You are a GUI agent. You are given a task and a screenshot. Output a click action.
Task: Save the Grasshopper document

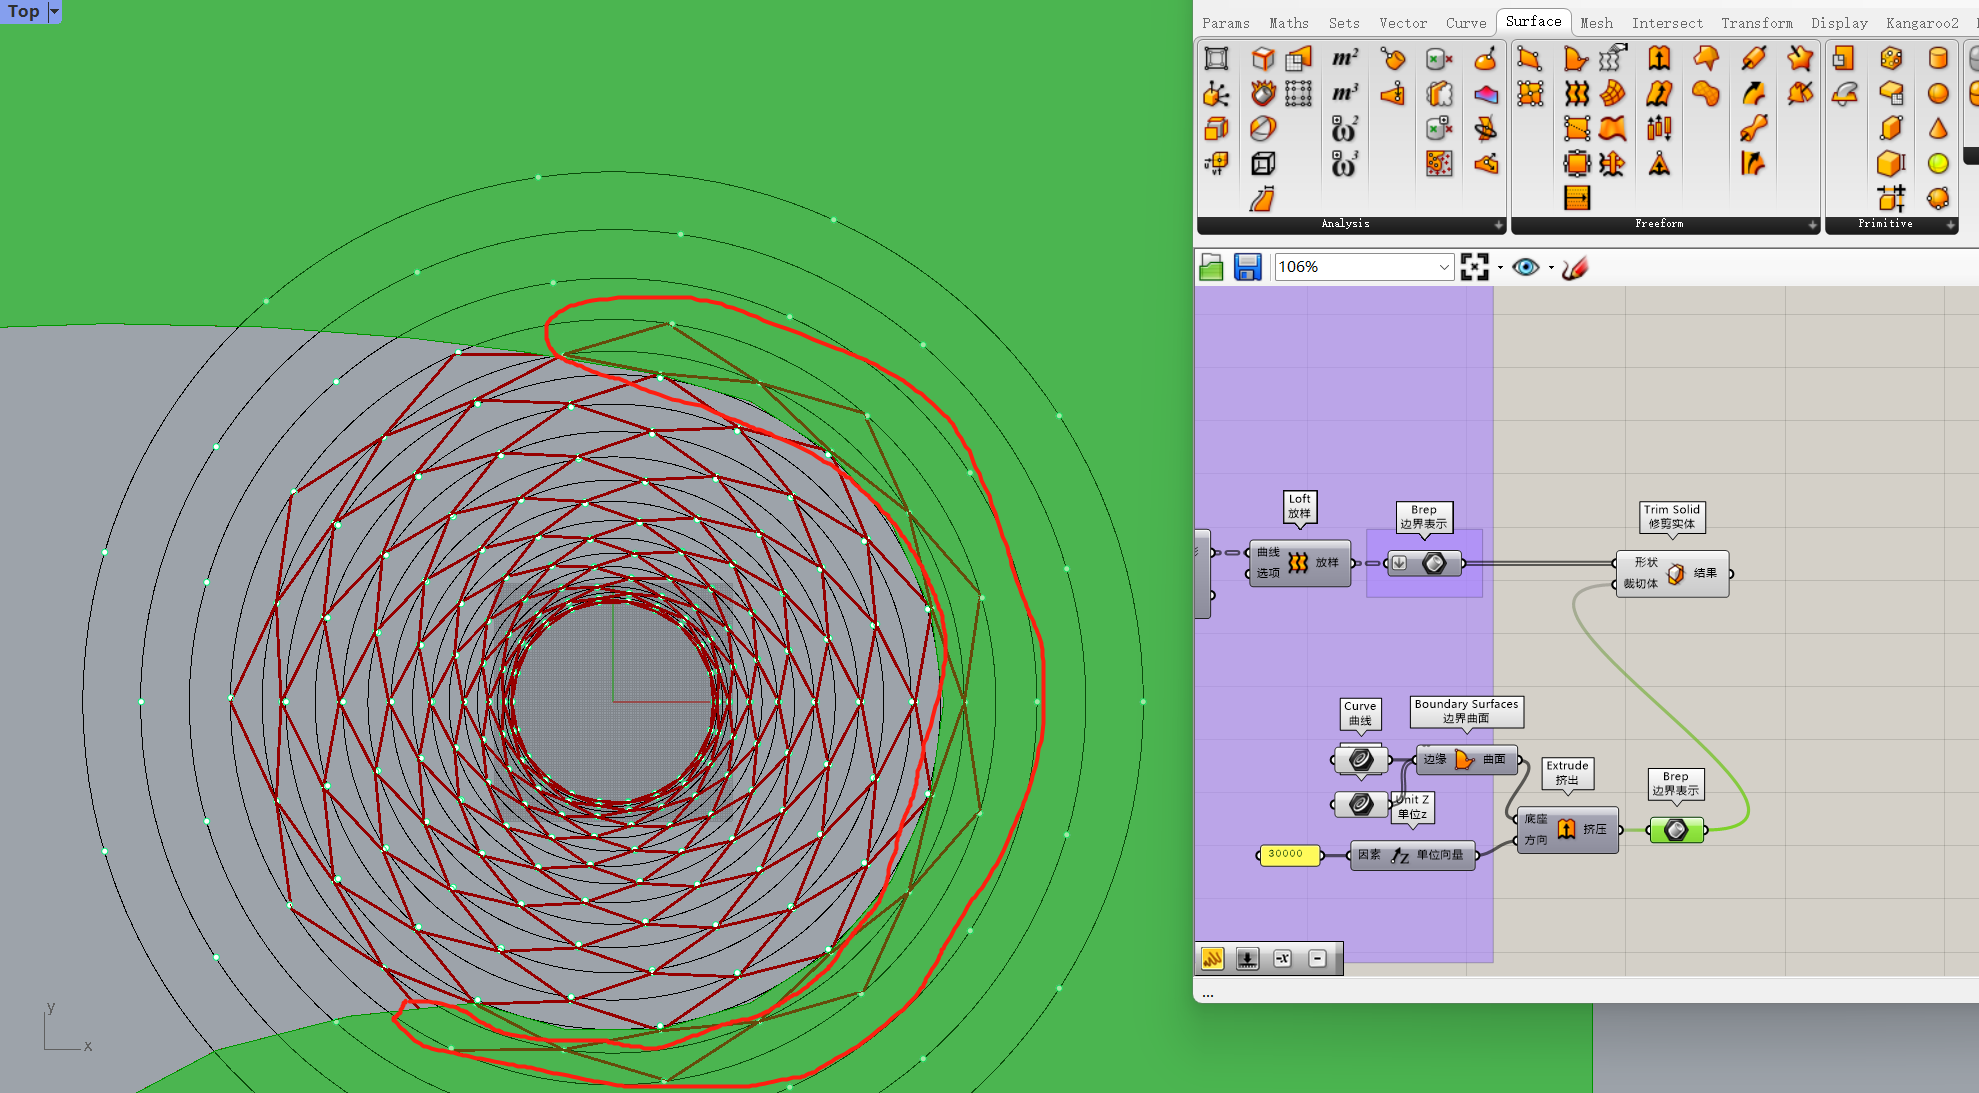coord(1247,267)
